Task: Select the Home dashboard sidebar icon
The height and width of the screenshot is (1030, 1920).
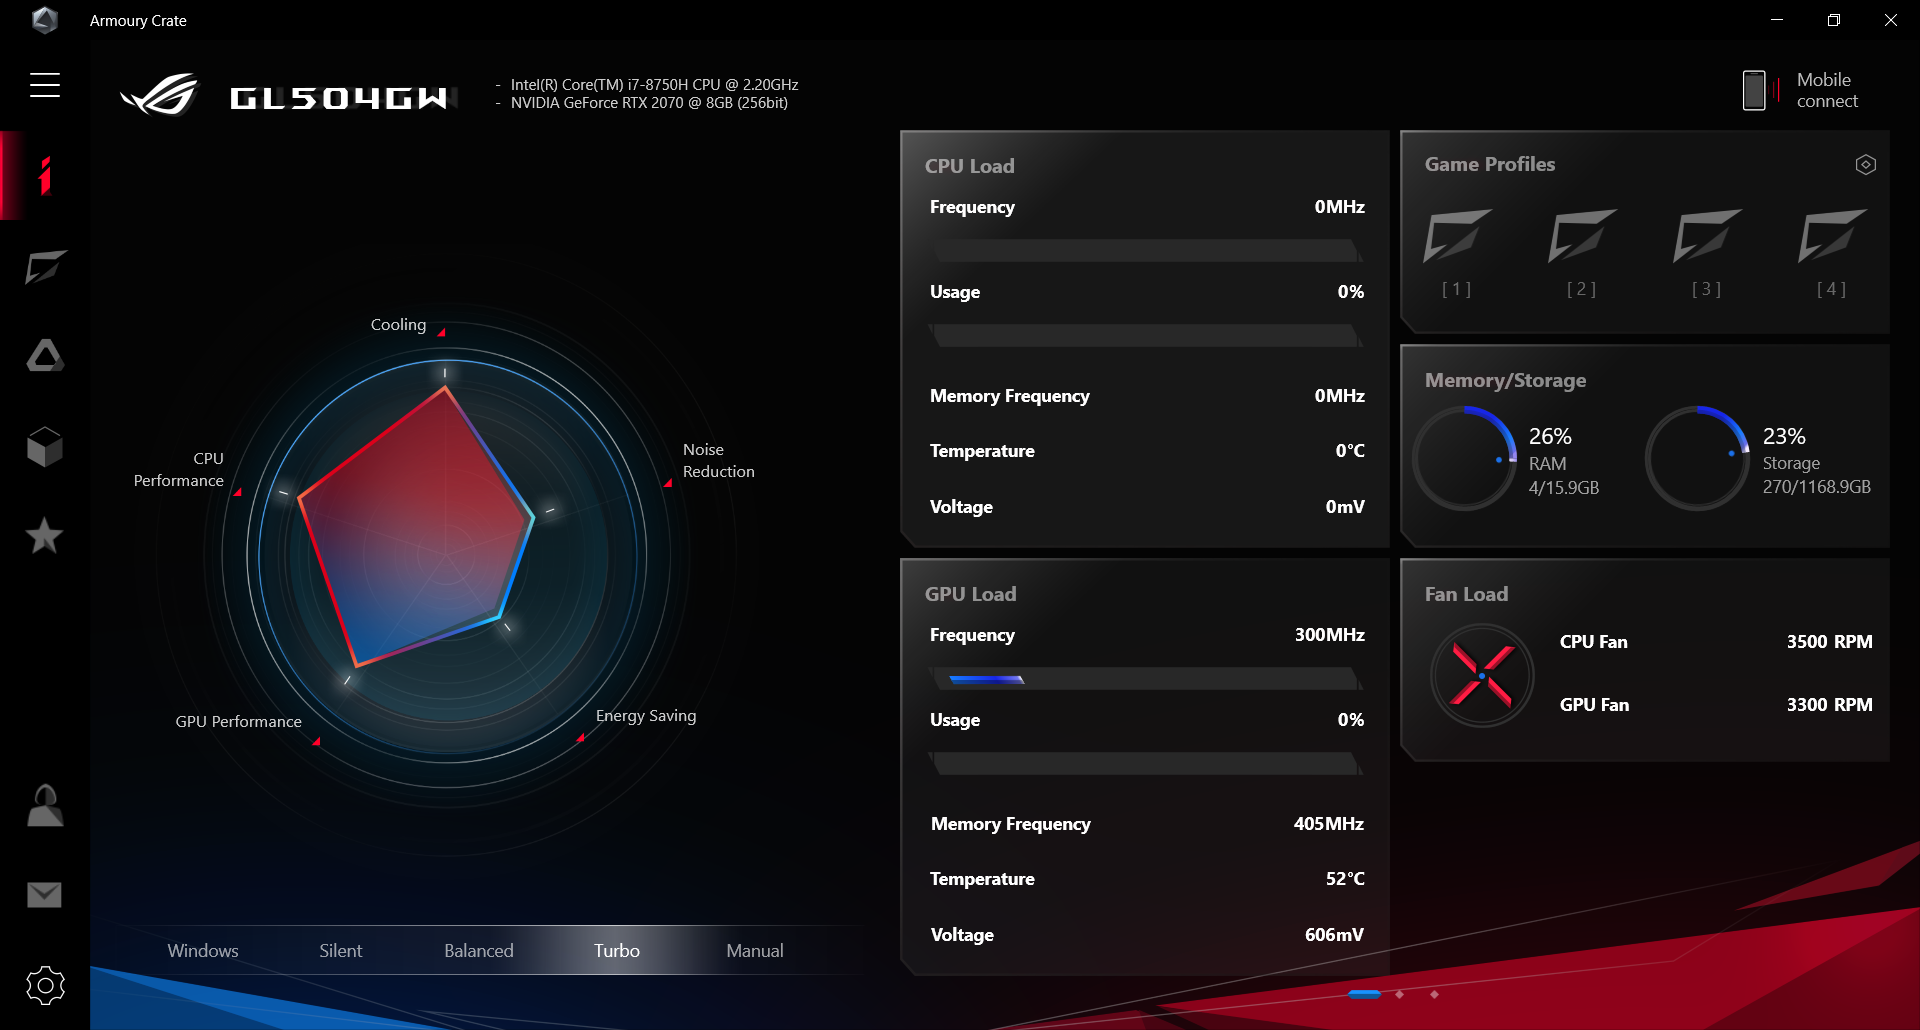Action: (44, 175)
